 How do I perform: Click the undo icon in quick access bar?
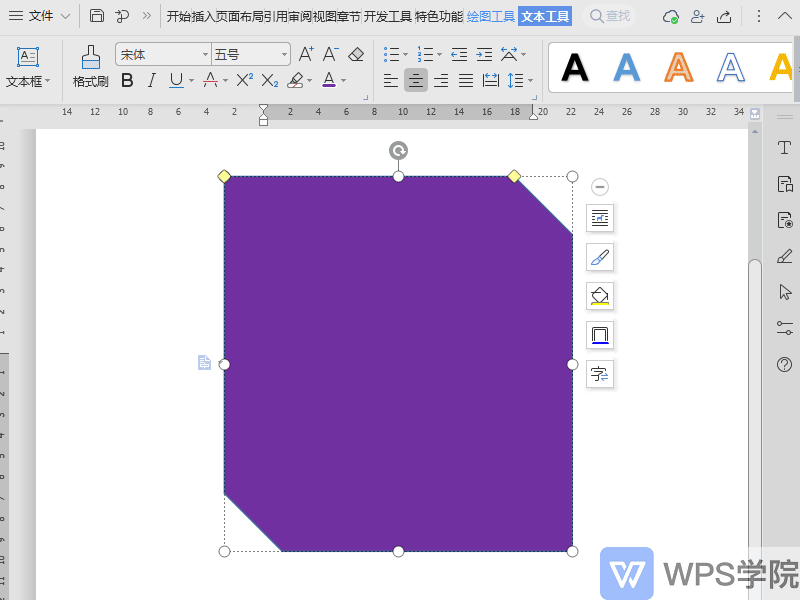pos(122,16)
